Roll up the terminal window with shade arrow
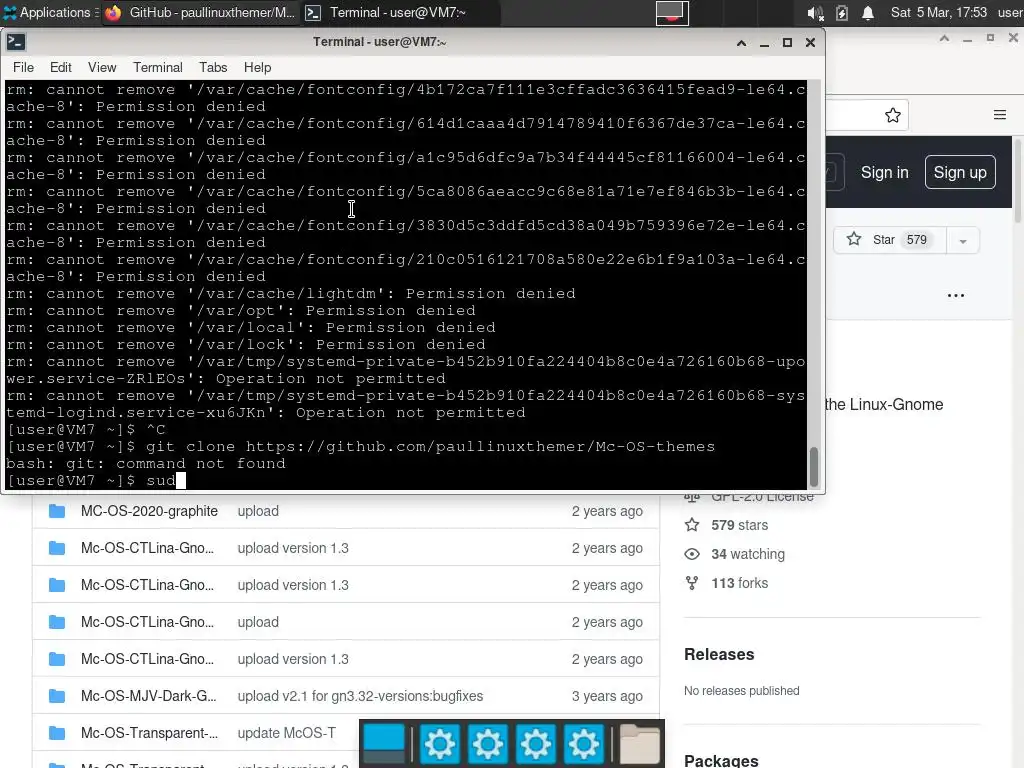Image resolution: width=1024 pixels, height=768 pixels. 741,42
